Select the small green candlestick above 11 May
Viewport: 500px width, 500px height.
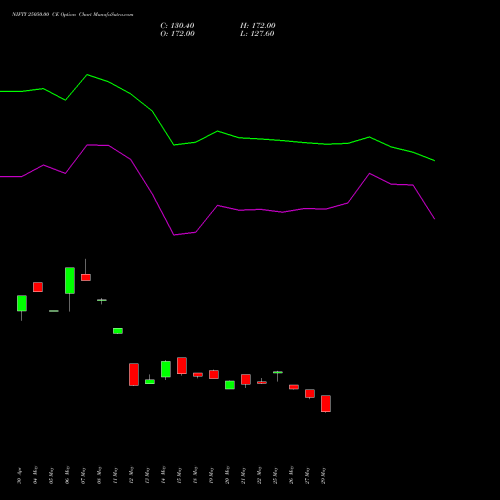point(118,331)
